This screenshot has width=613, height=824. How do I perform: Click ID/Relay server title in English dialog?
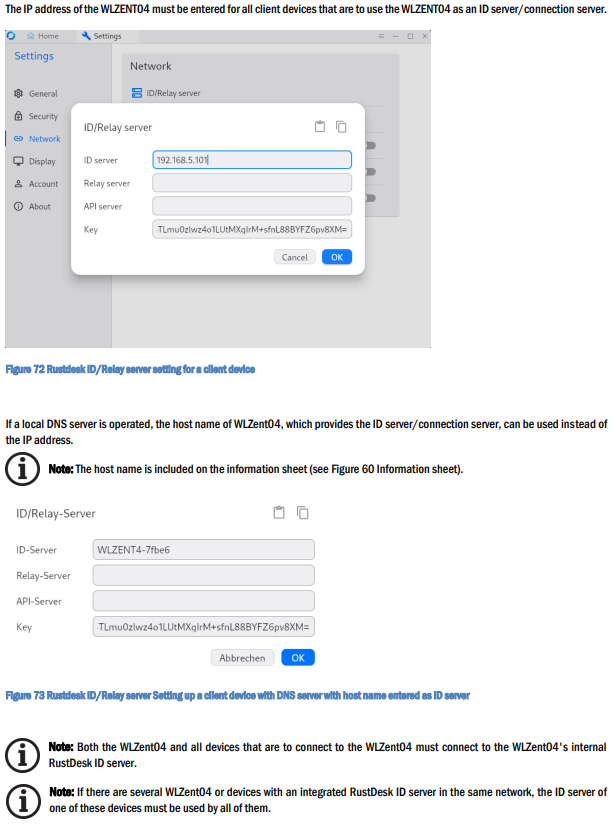coord(118,128)
